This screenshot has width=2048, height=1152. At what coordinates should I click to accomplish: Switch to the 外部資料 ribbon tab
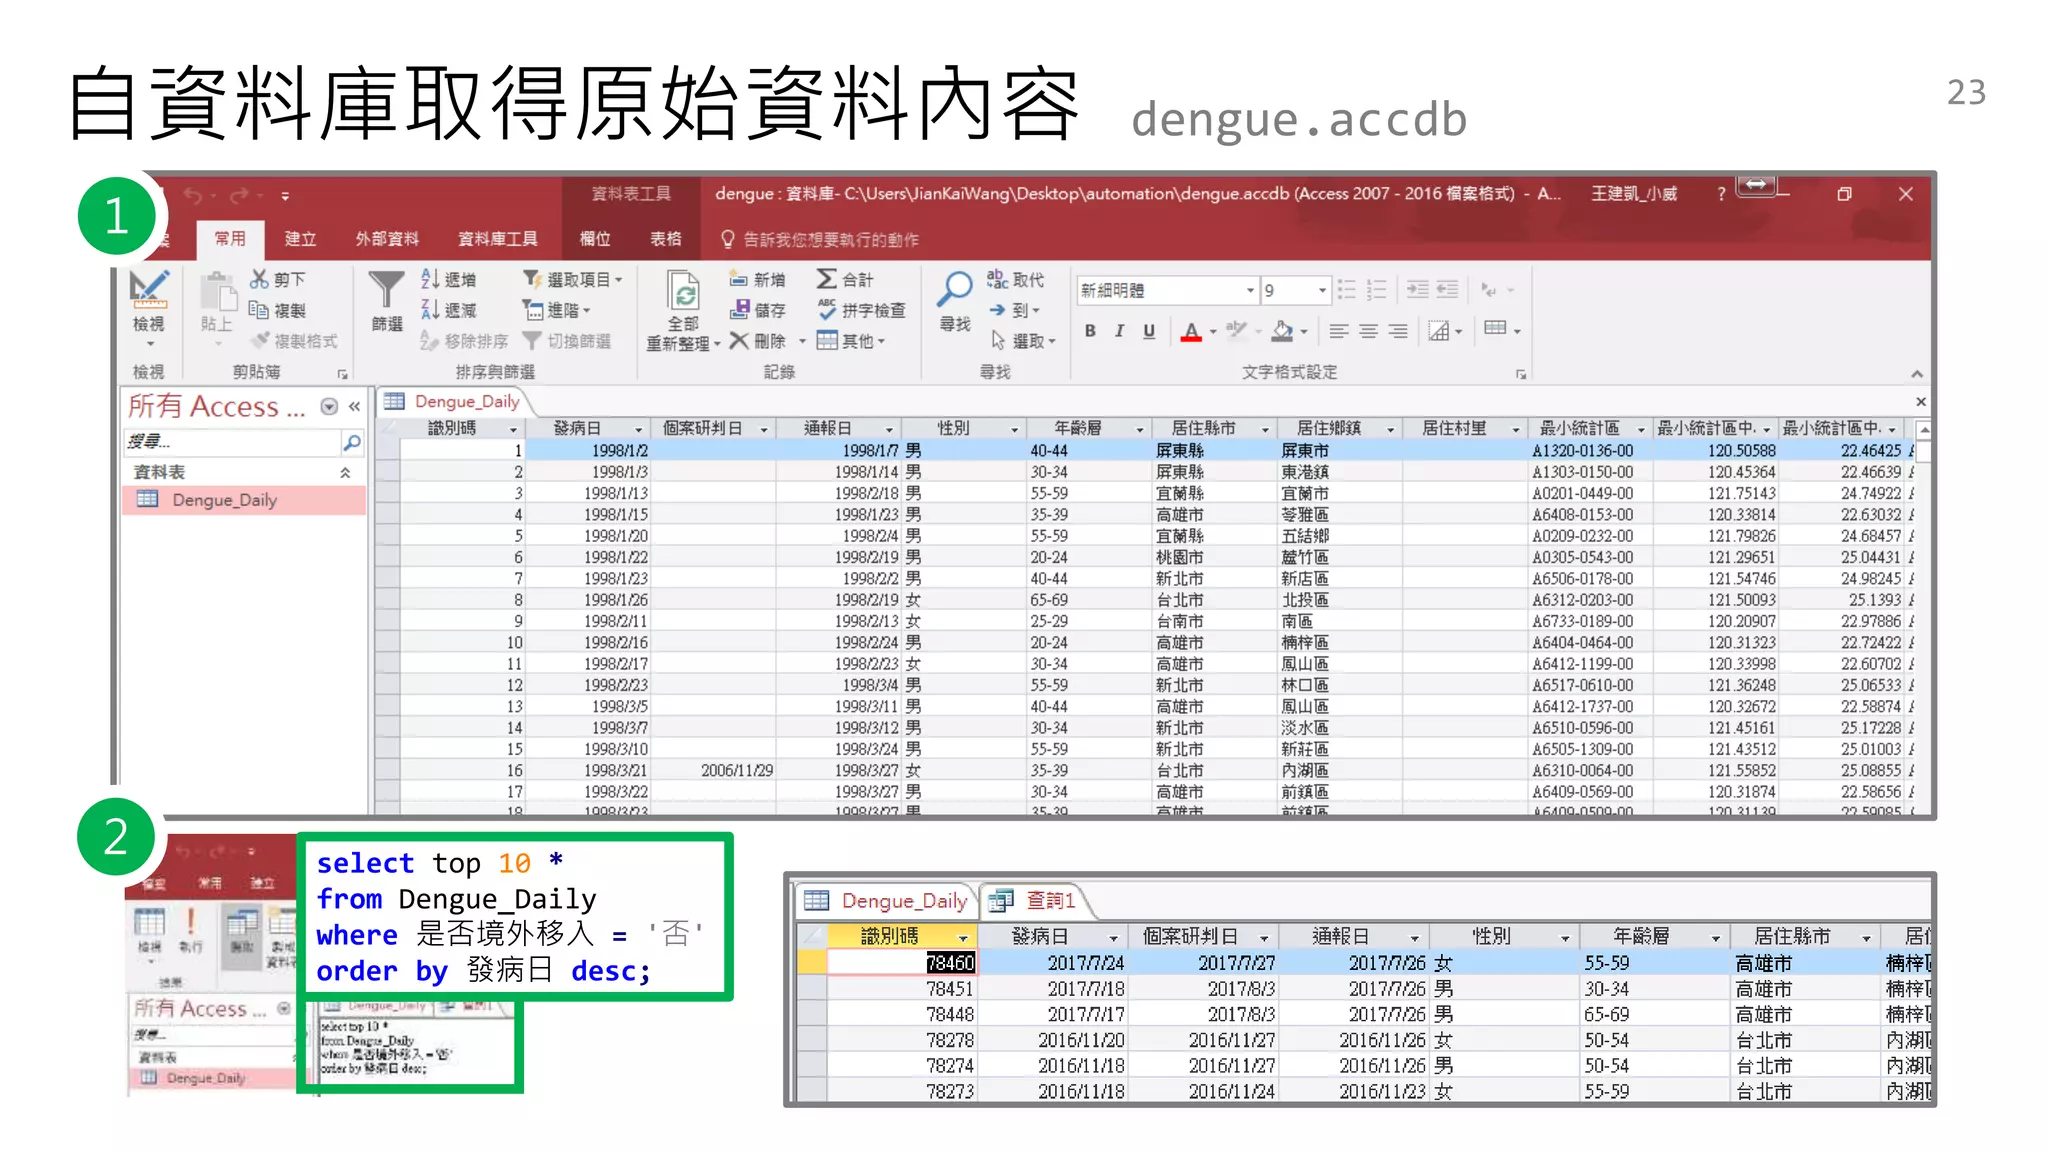pyautogui.click(x=387, y=238)
